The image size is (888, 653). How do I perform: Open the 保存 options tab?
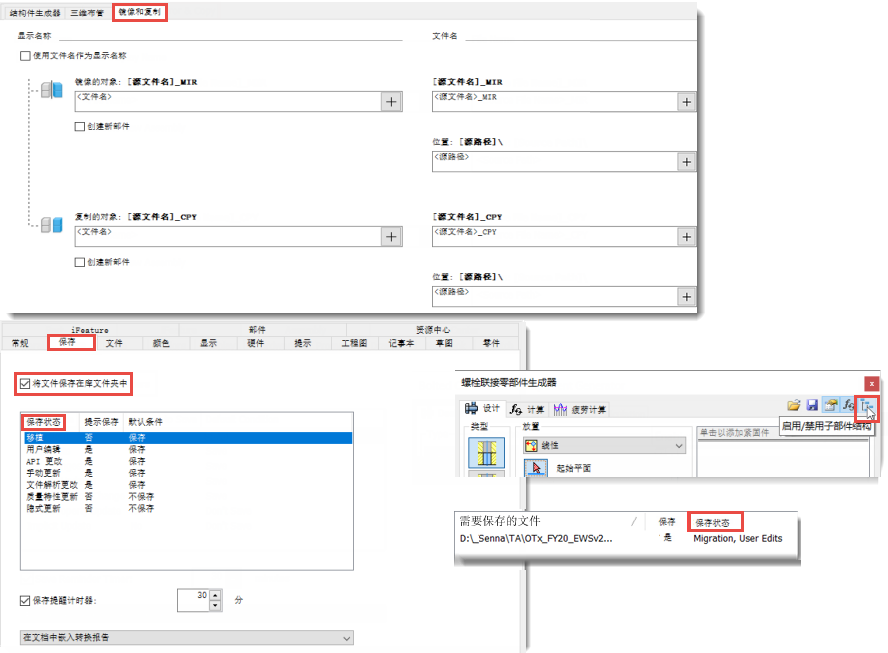[x=67, y=342]
